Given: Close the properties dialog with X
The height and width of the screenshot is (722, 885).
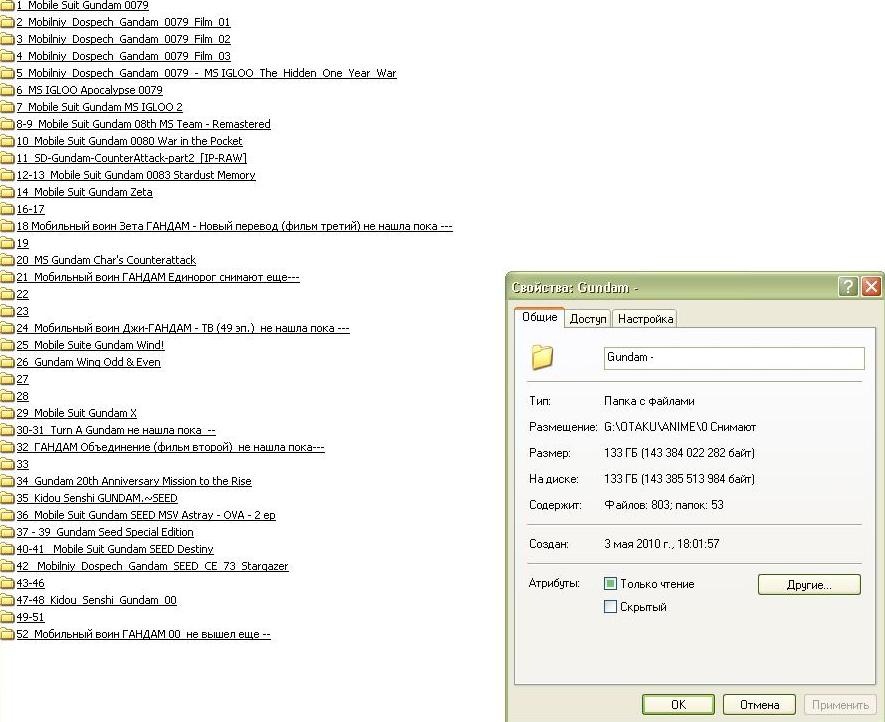Looking at the screenshot, I should 871,287.
